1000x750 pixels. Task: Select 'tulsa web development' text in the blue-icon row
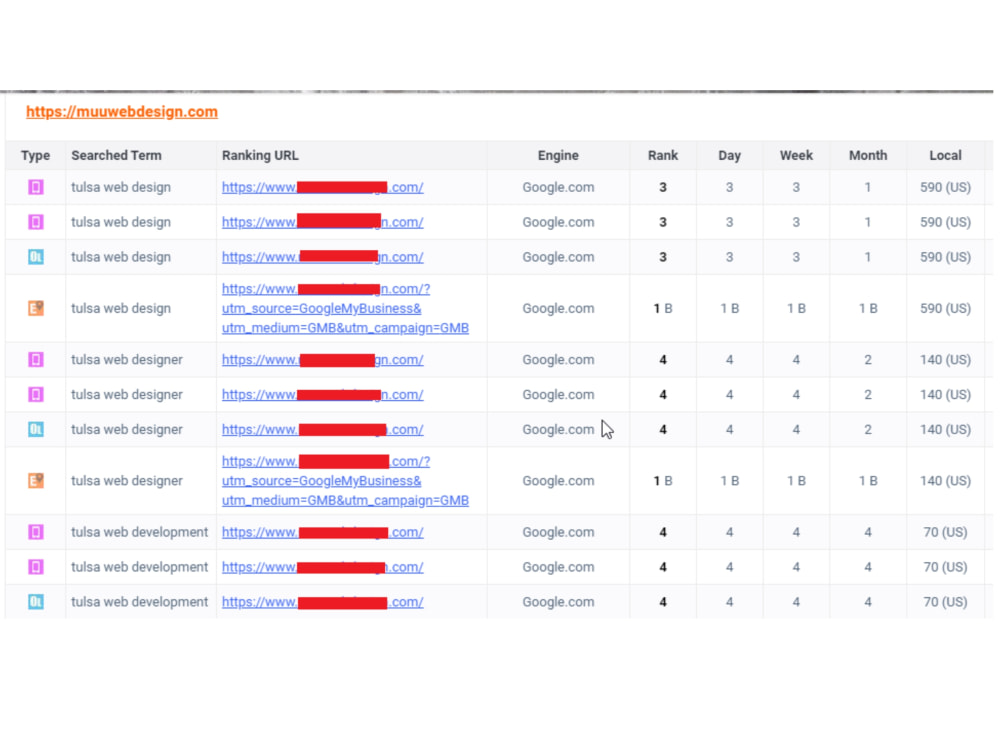(x=139, y=601)
